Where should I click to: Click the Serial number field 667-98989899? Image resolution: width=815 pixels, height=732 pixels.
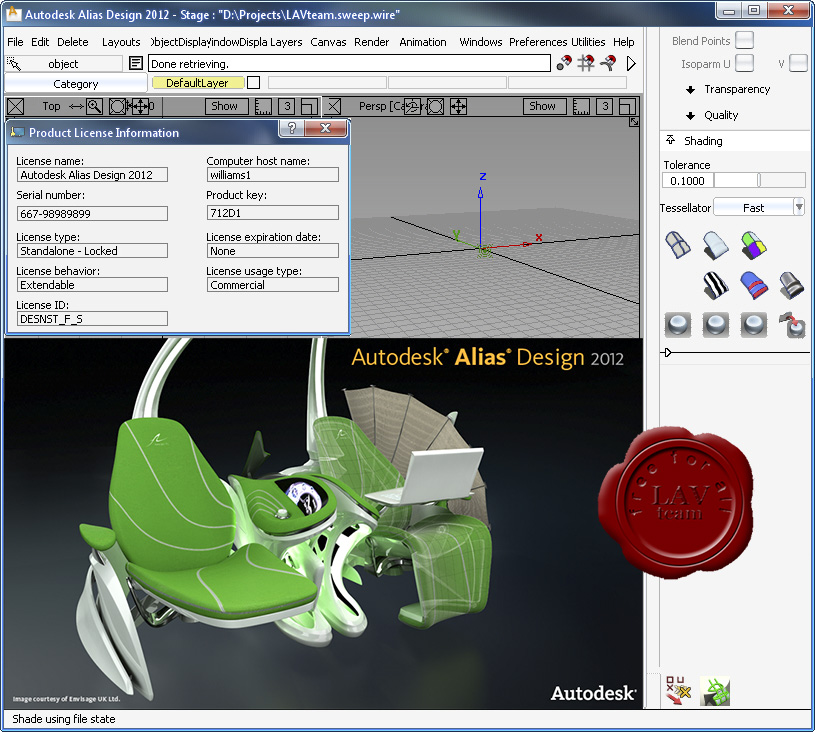pyautogui.click(x=92, y=214)
